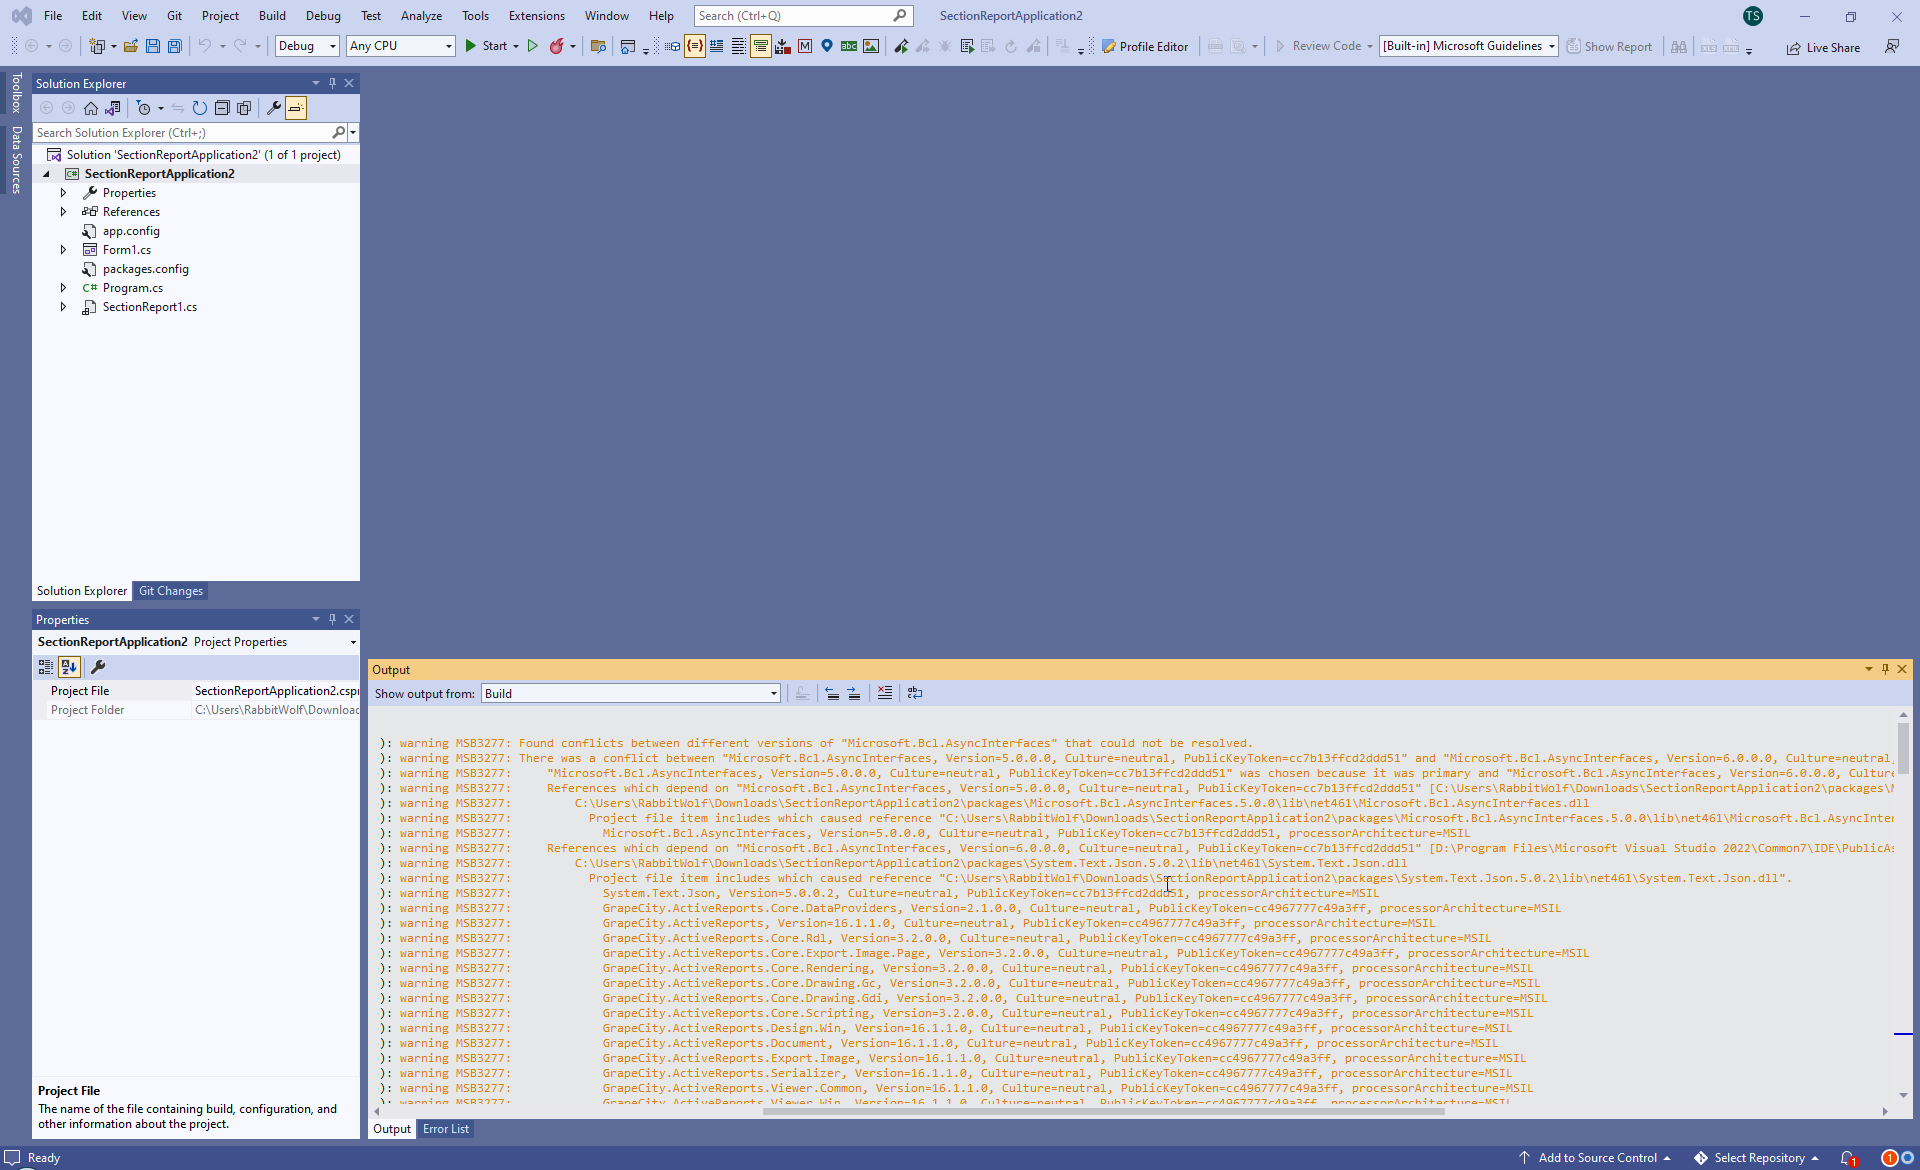The height and width of the screenshot is (1170, 1920).
Task: Click the picture image toolbar icon
Action: (x=871, y=46)
